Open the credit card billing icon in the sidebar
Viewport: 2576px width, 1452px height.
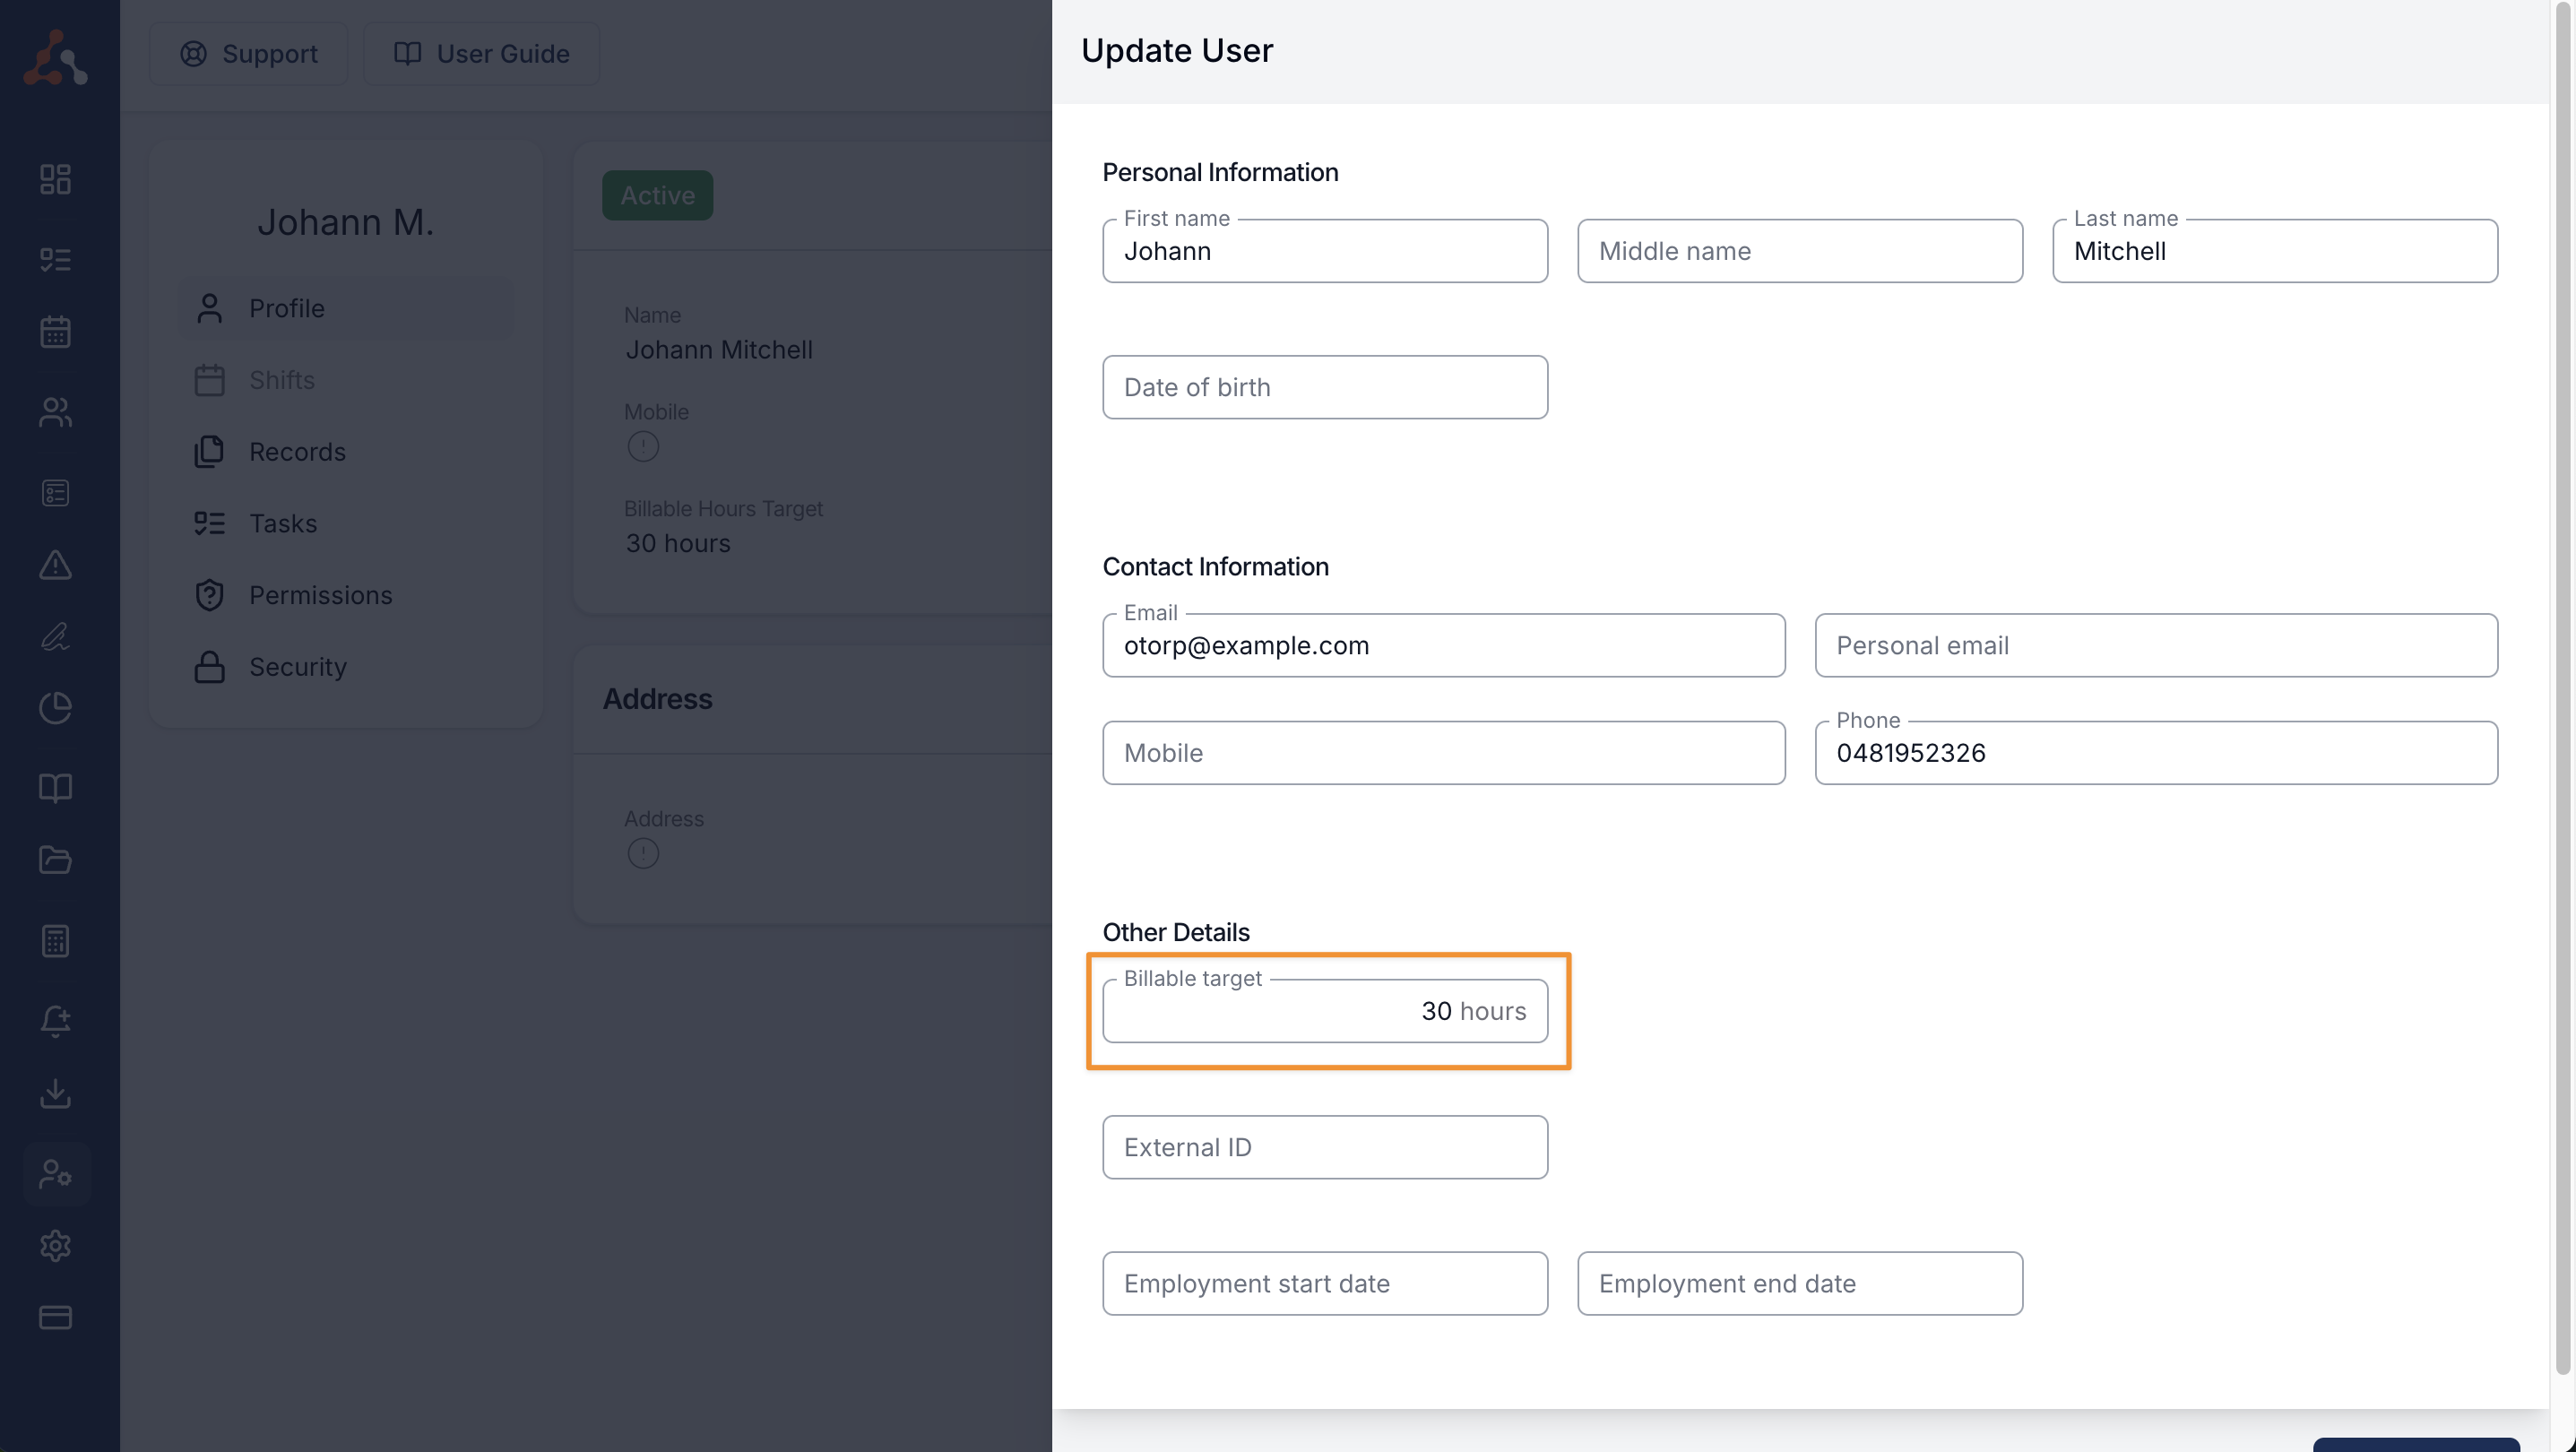55,1317
